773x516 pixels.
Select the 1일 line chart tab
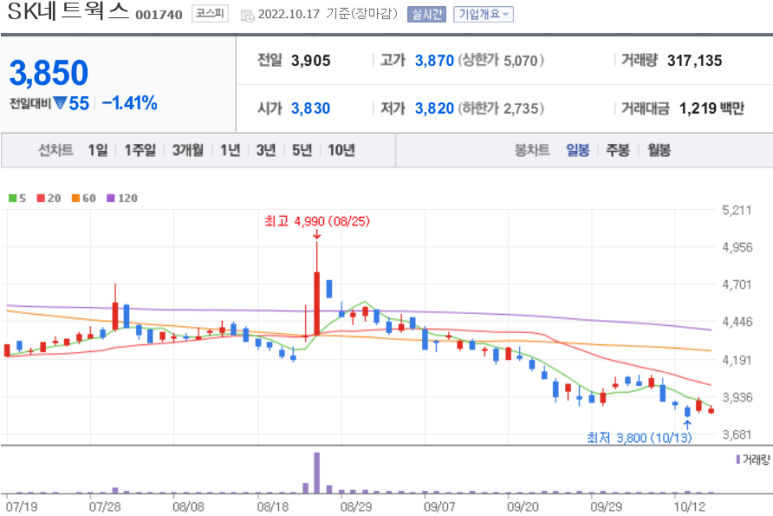(x=98, y=150)
